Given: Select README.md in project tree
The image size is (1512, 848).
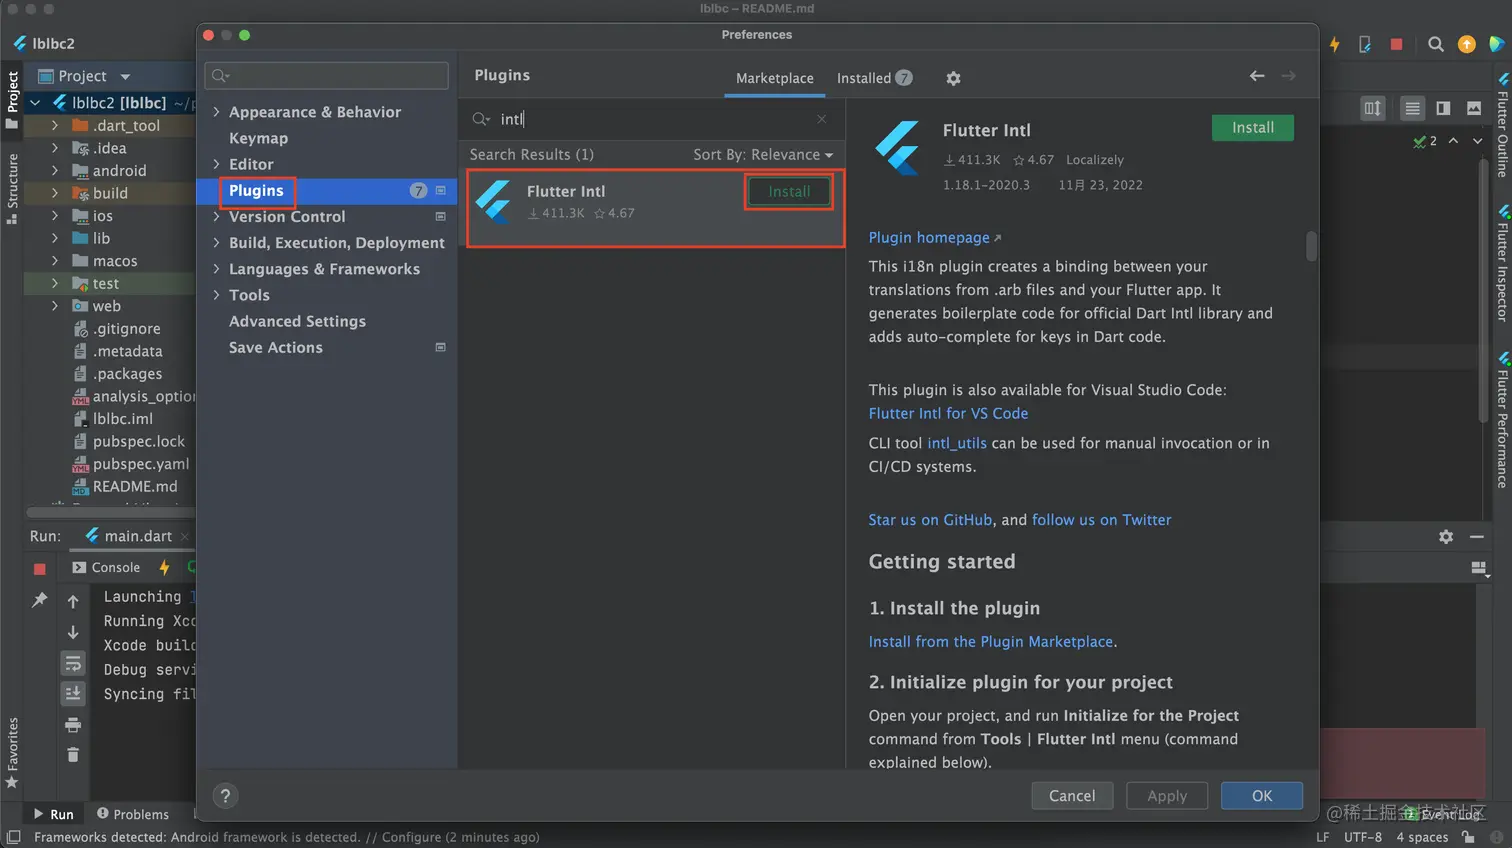Looking at the screenshot, I should (135, 487).
